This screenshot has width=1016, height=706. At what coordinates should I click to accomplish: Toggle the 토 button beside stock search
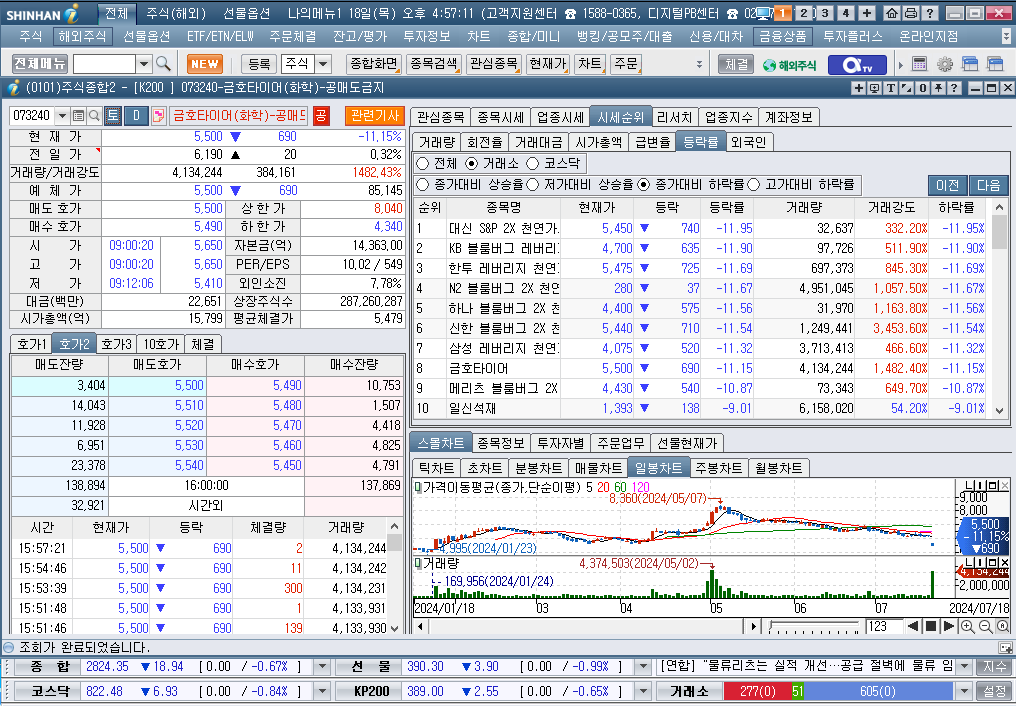tap(113, 116)
